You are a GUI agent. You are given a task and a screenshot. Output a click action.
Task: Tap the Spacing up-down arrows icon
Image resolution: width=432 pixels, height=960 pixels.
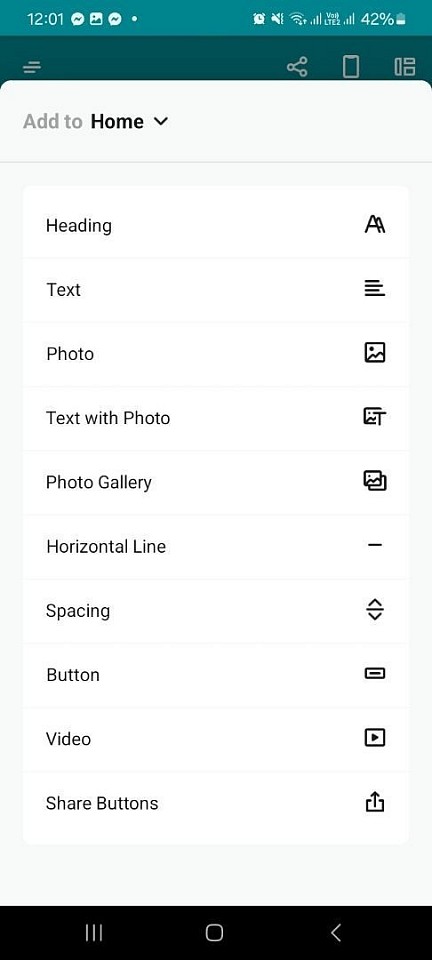(374, 610)
